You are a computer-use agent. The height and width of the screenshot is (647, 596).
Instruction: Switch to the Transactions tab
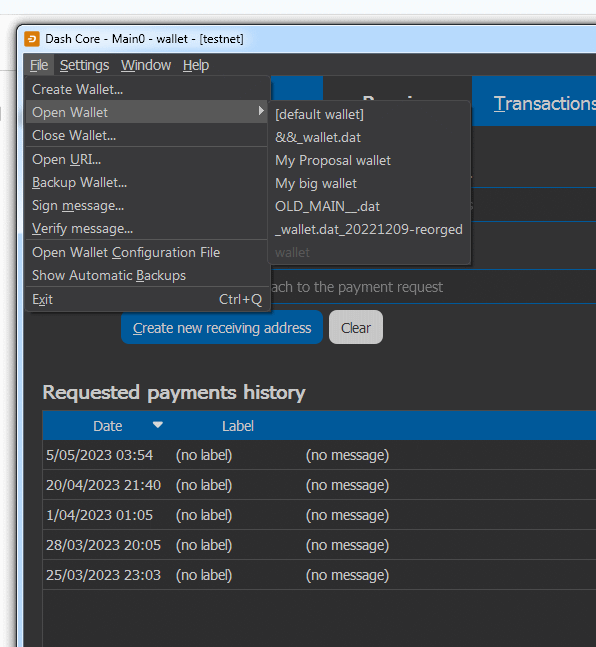click(534, 102)
